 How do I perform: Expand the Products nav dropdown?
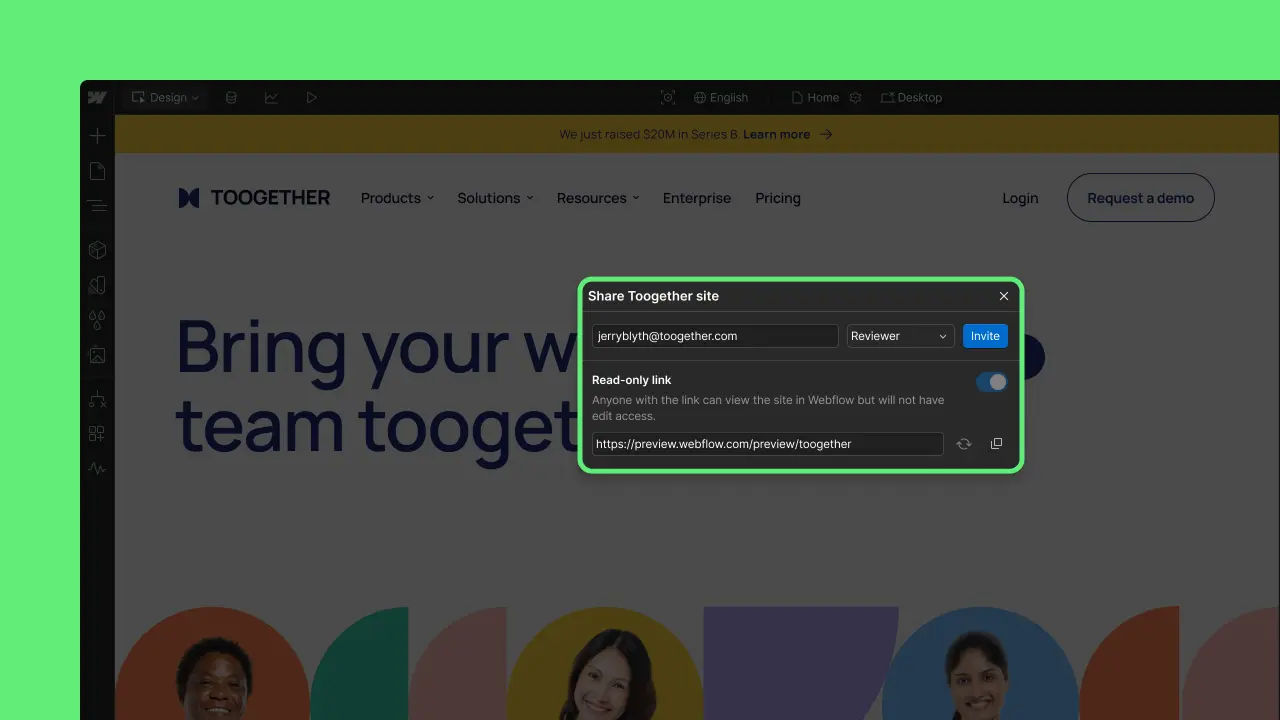[x=397, y=198]
